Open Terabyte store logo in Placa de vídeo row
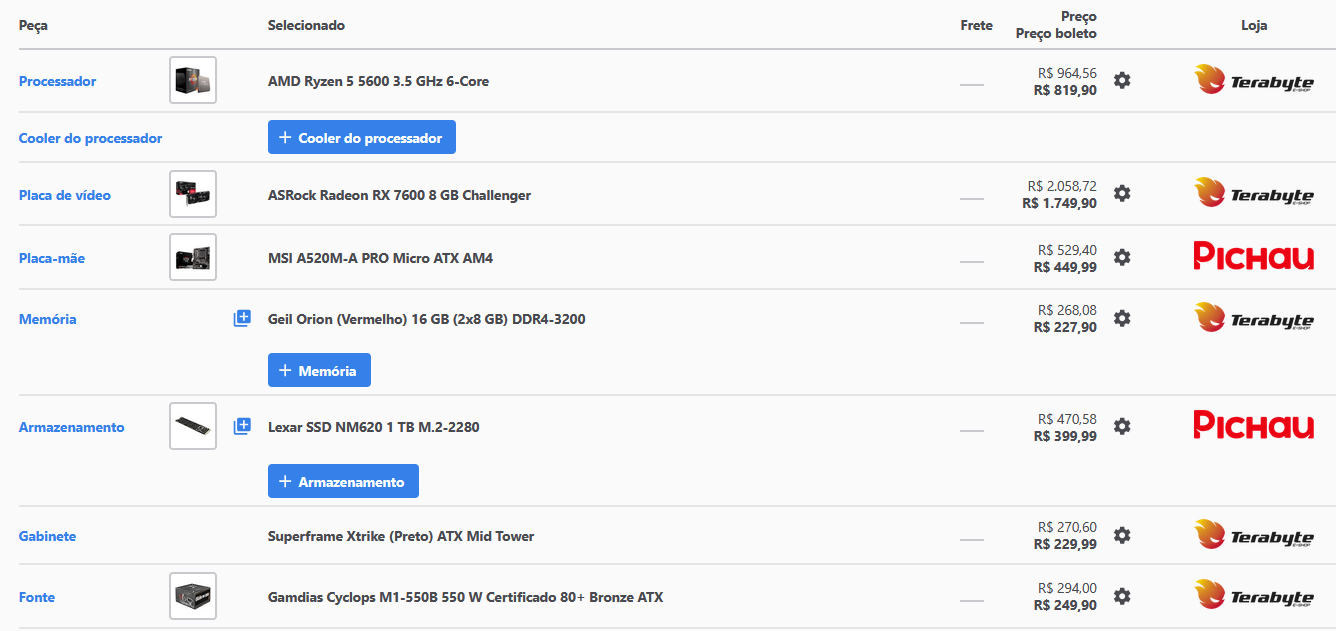 (1253, 193)
